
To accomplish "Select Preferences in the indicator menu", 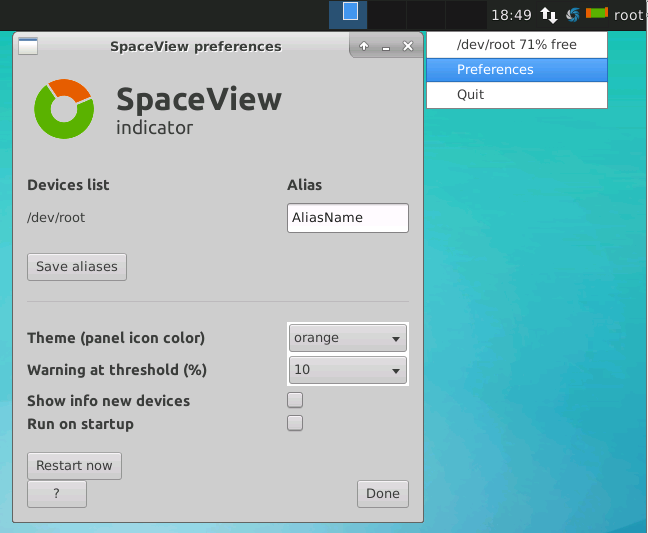I will (x=517, y=70).
